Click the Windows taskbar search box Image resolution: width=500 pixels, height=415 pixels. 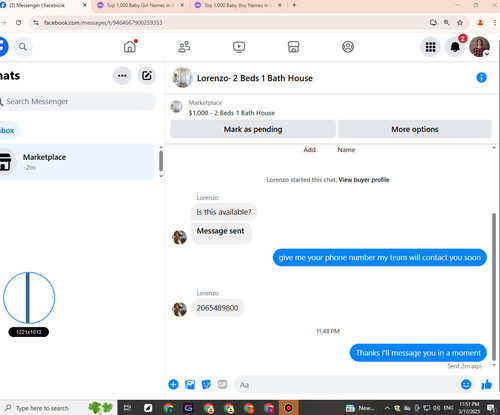tap(58, 408)
